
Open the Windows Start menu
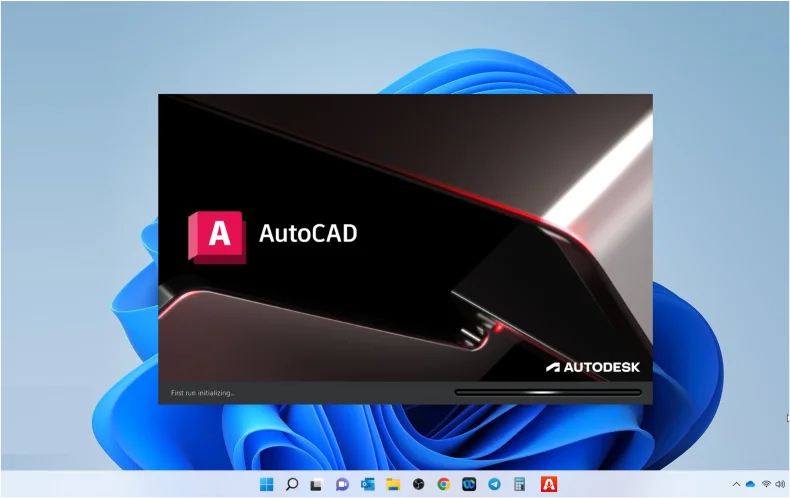click(267, 484)
